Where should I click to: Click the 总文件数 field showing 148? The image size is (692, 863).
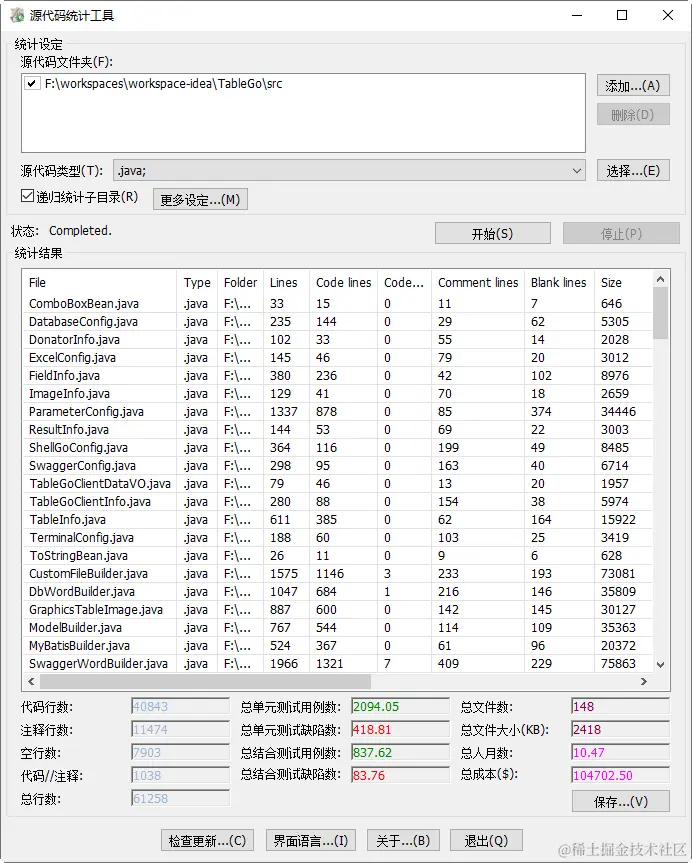point(620,706)
